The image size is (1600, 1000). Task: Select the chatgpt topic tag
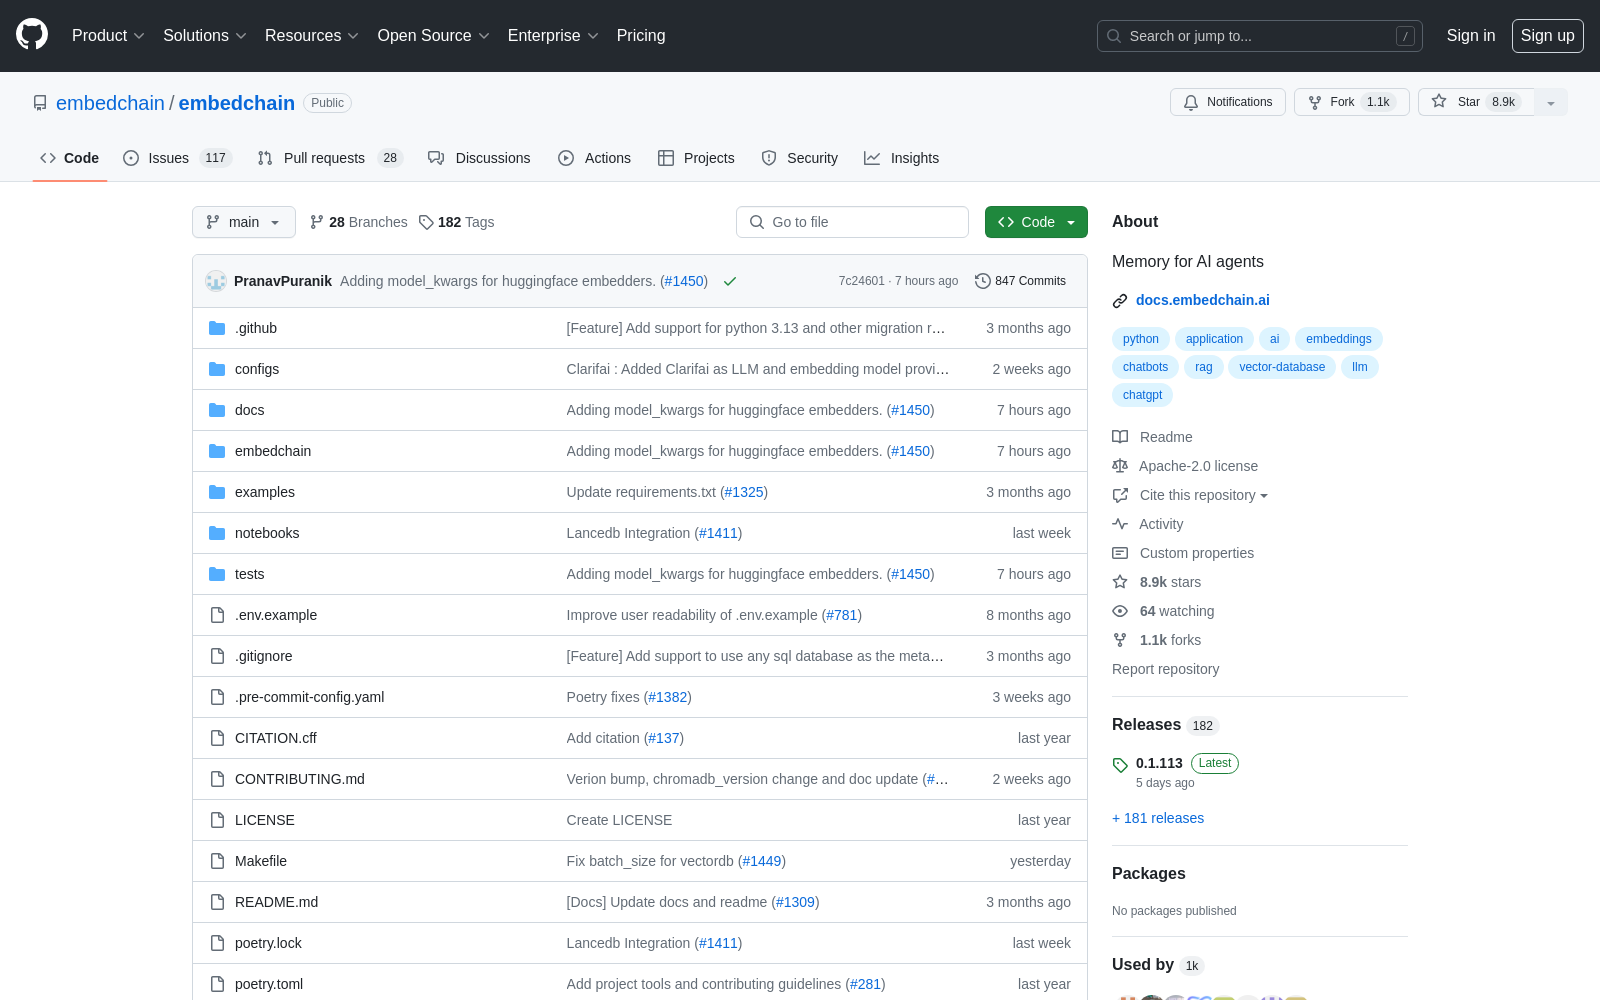tap(1142, 395)
